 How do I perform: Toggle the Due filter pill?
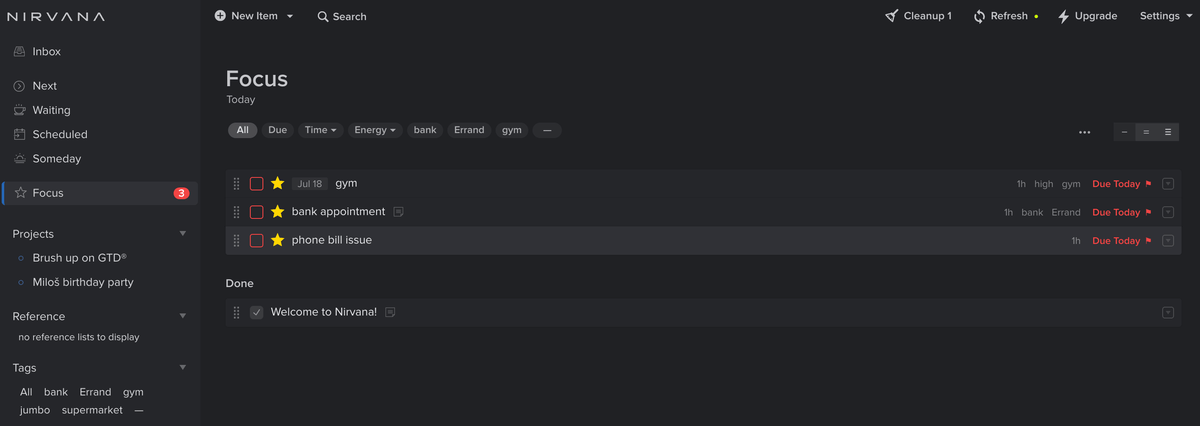click(278, 130)
